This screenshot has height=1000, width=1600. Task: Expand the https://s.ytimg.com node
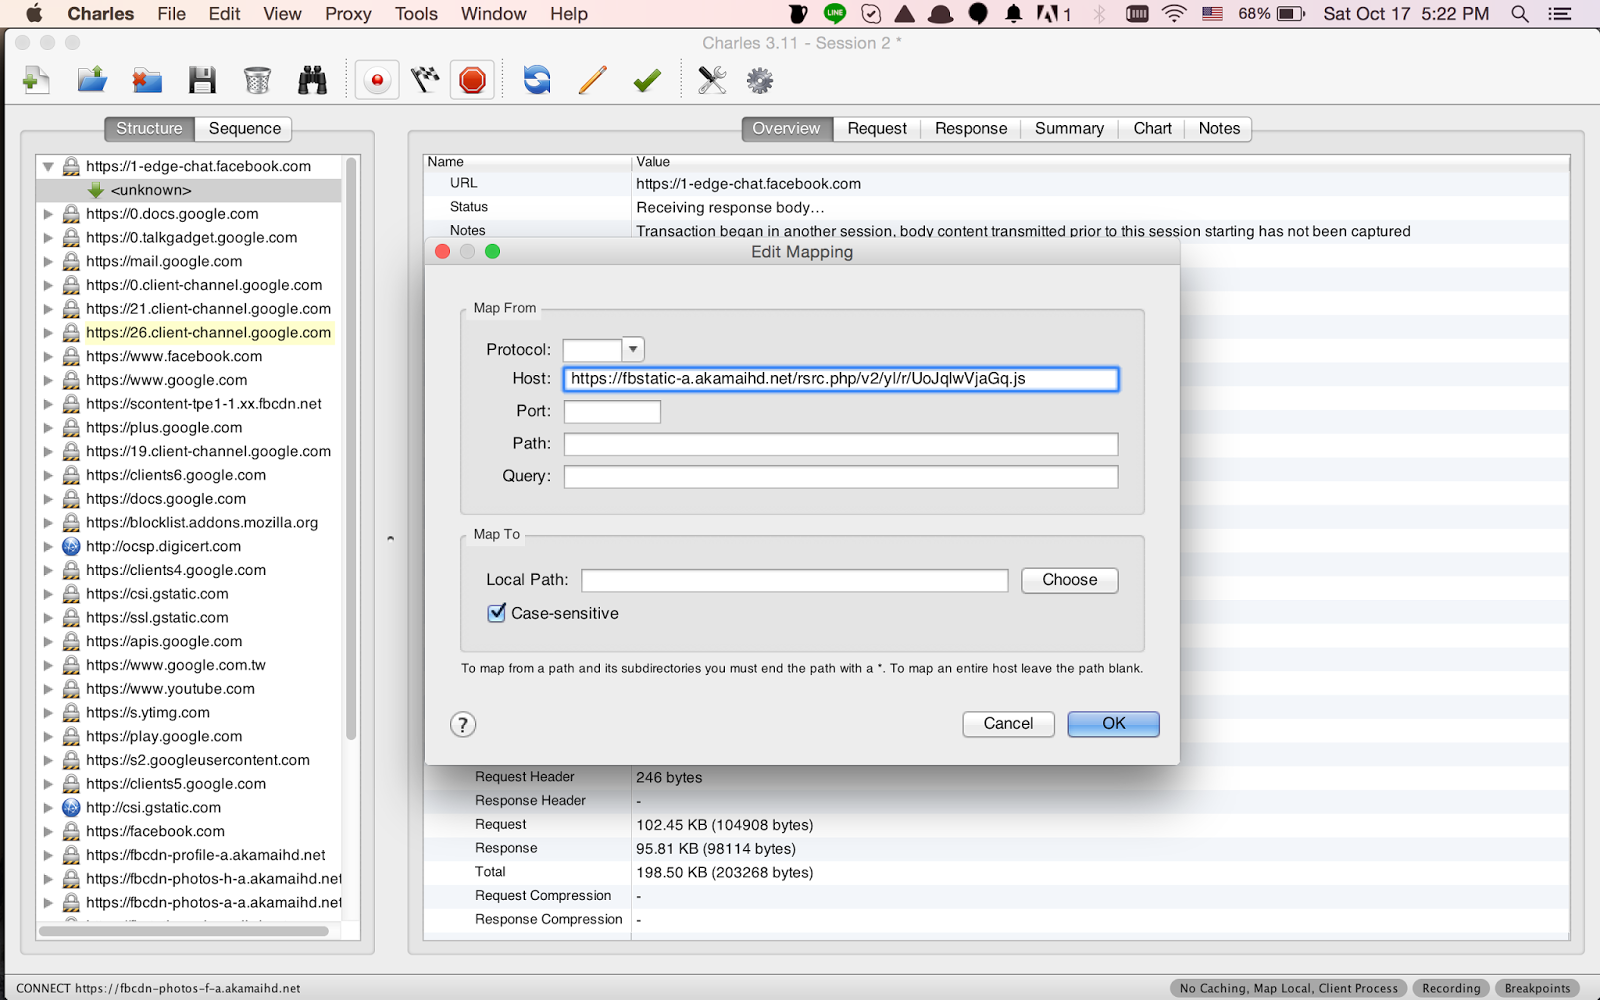48,713
